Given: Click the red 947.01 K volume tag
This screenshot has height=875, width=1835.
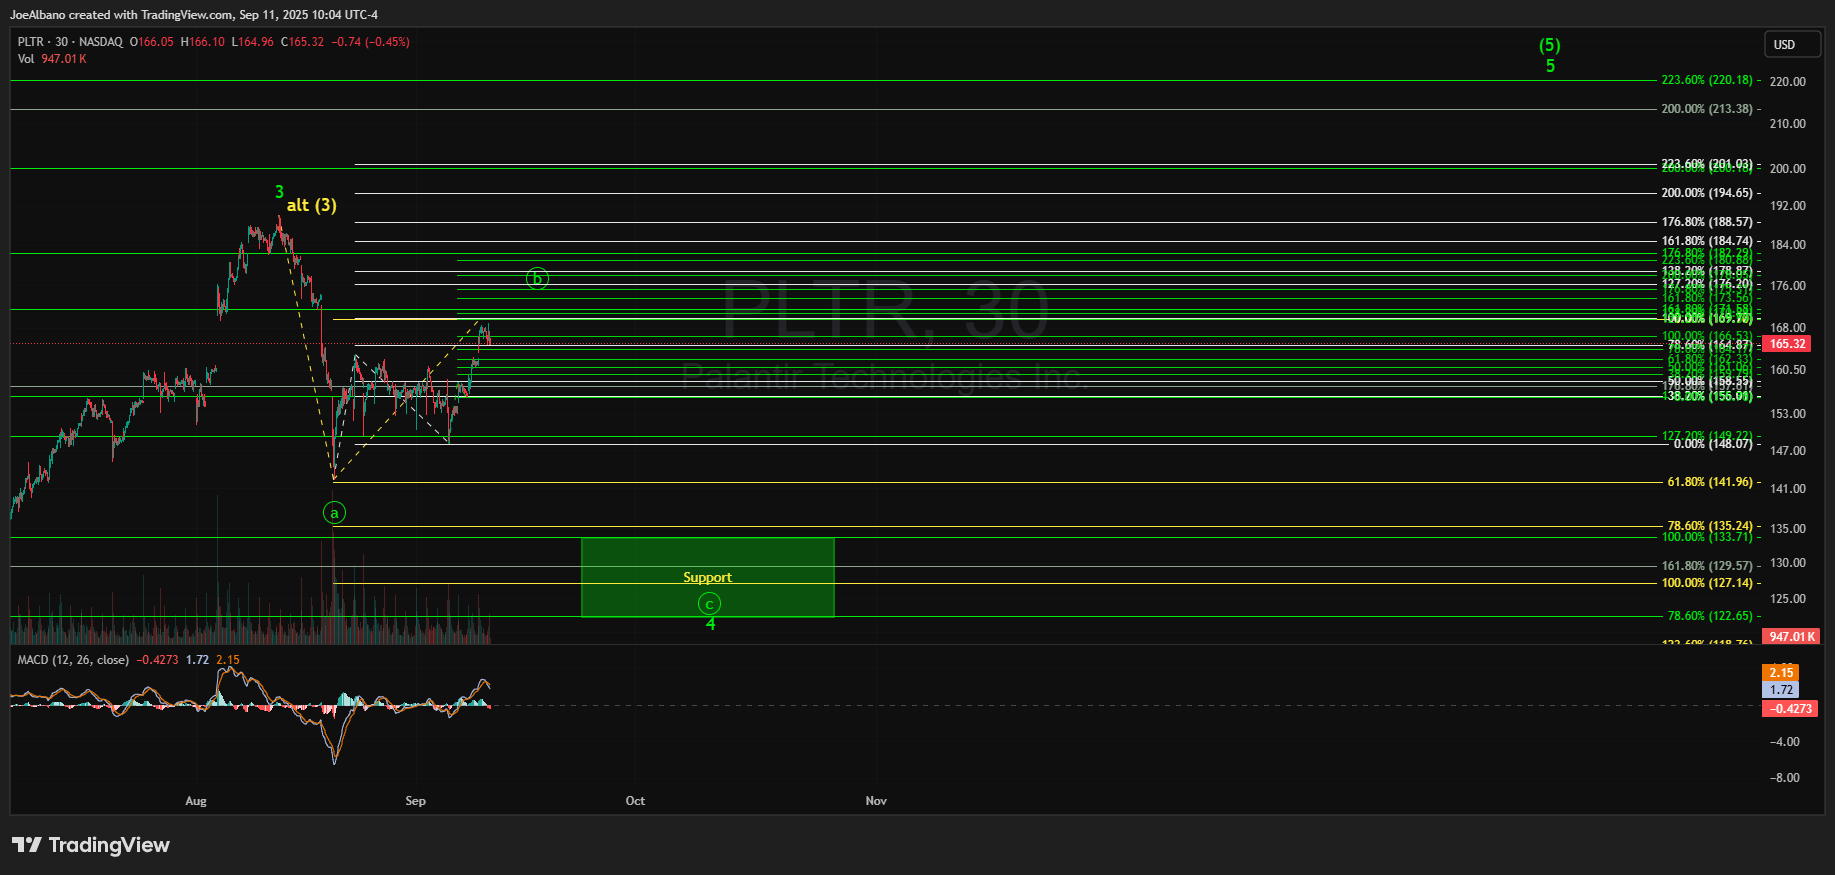Looking at the screenshot, I should [x=1791, y=636].
